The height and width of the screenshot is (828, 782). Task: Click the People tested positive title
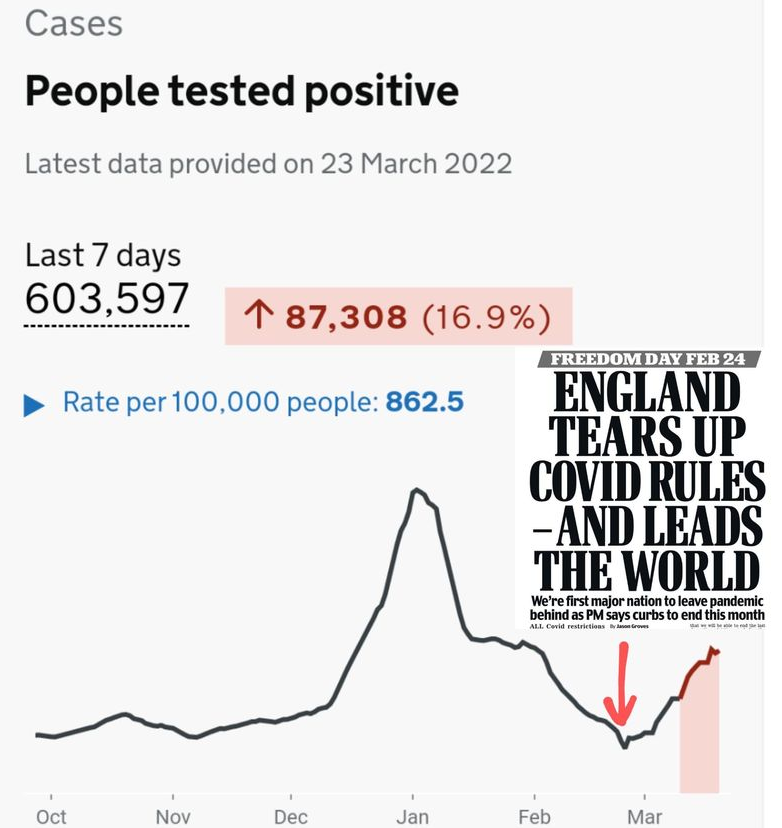coord(242,91)
